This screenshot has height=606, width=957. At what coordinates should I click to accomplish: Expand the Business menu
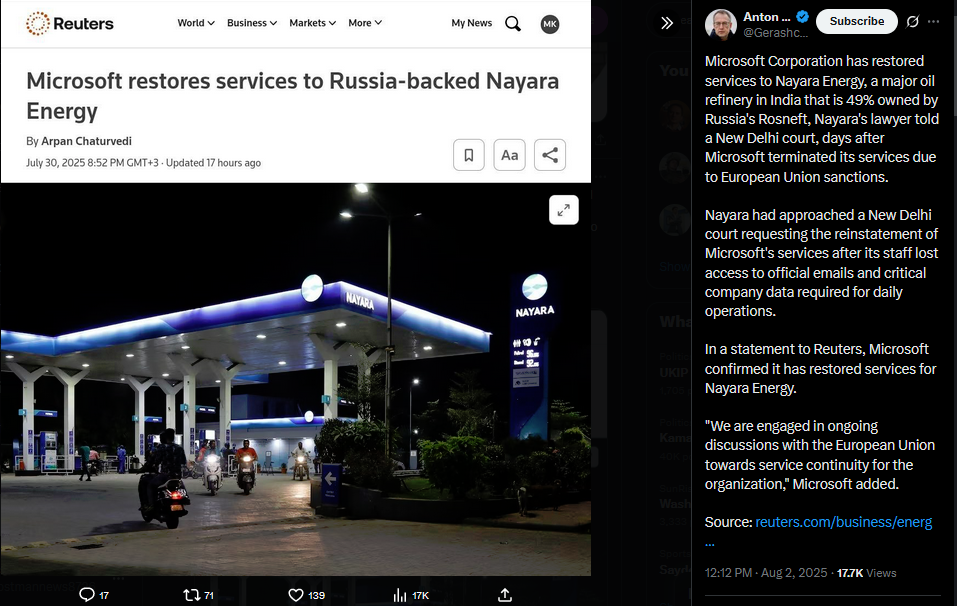252,23
